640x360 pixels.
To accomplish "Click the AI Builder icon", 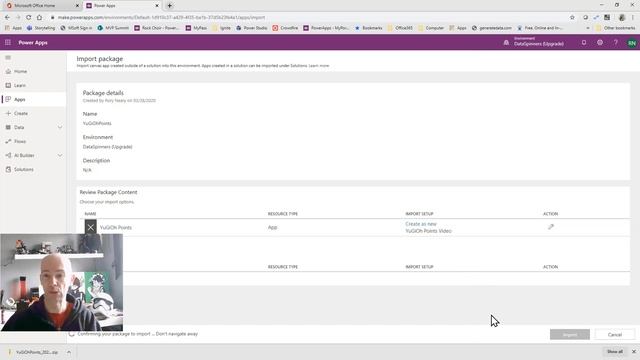I will pyautogui.click(x=8, y=156).
